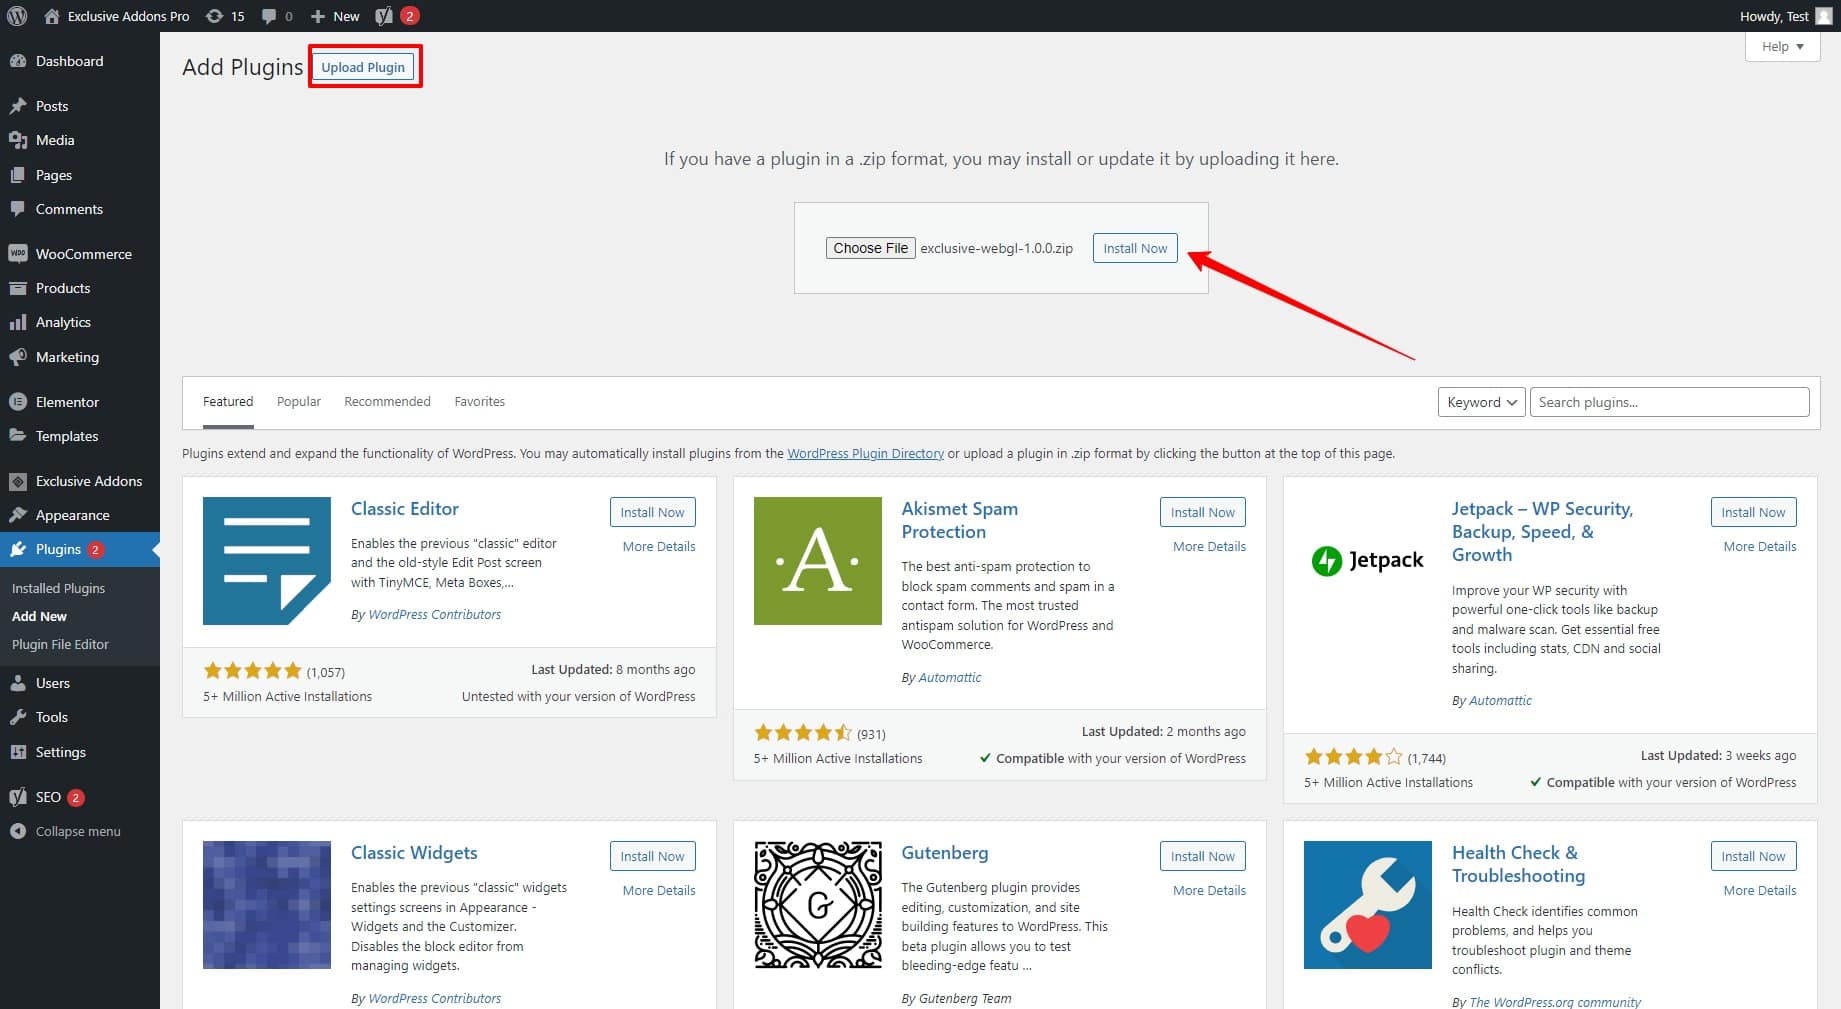Click the Appearance paintbrush icon
The image size is (1841, 1009).
click(x=18, y=515)
